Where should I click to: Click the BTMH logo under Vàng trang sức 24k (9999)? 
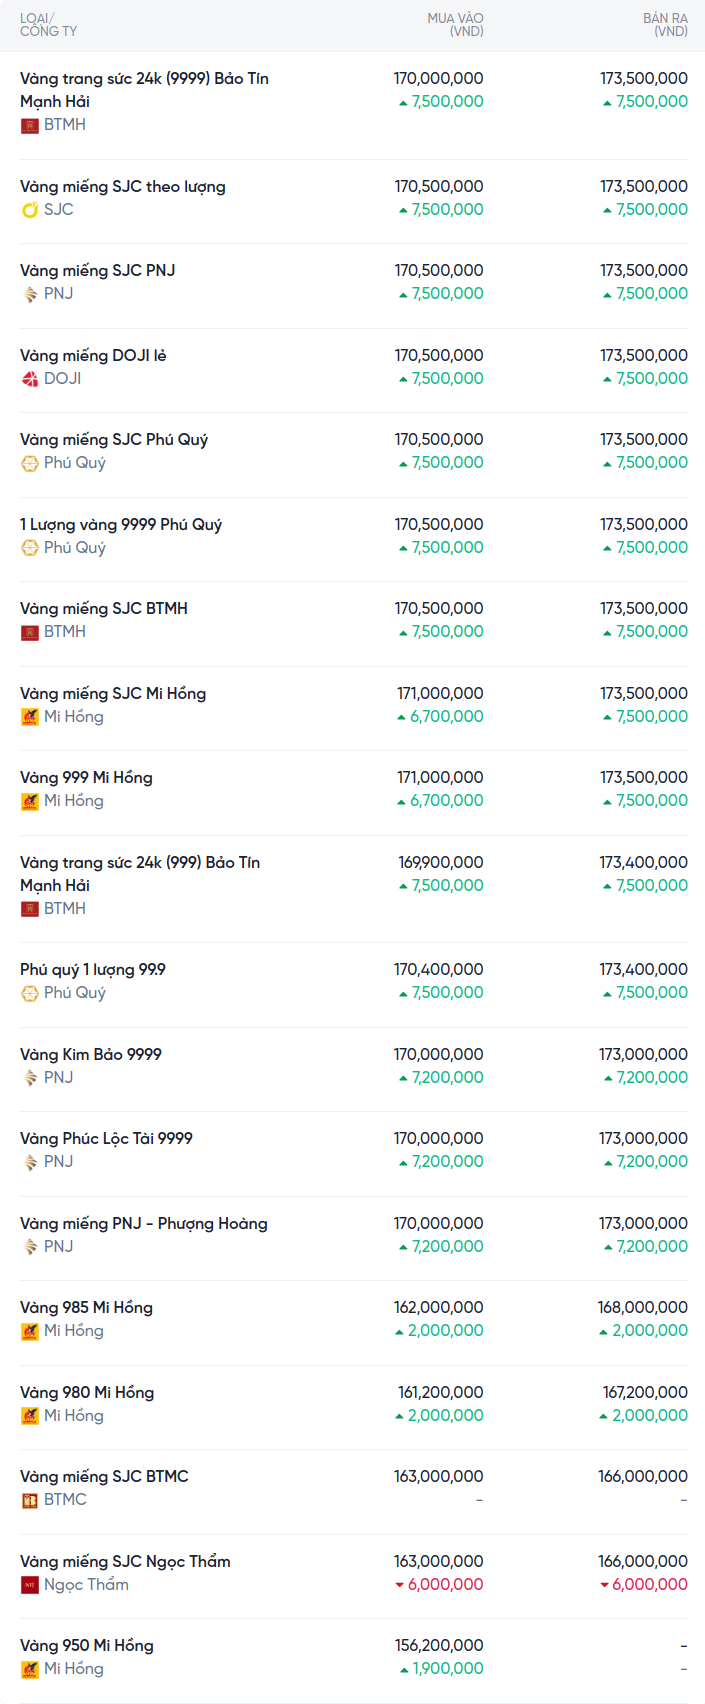30,125
